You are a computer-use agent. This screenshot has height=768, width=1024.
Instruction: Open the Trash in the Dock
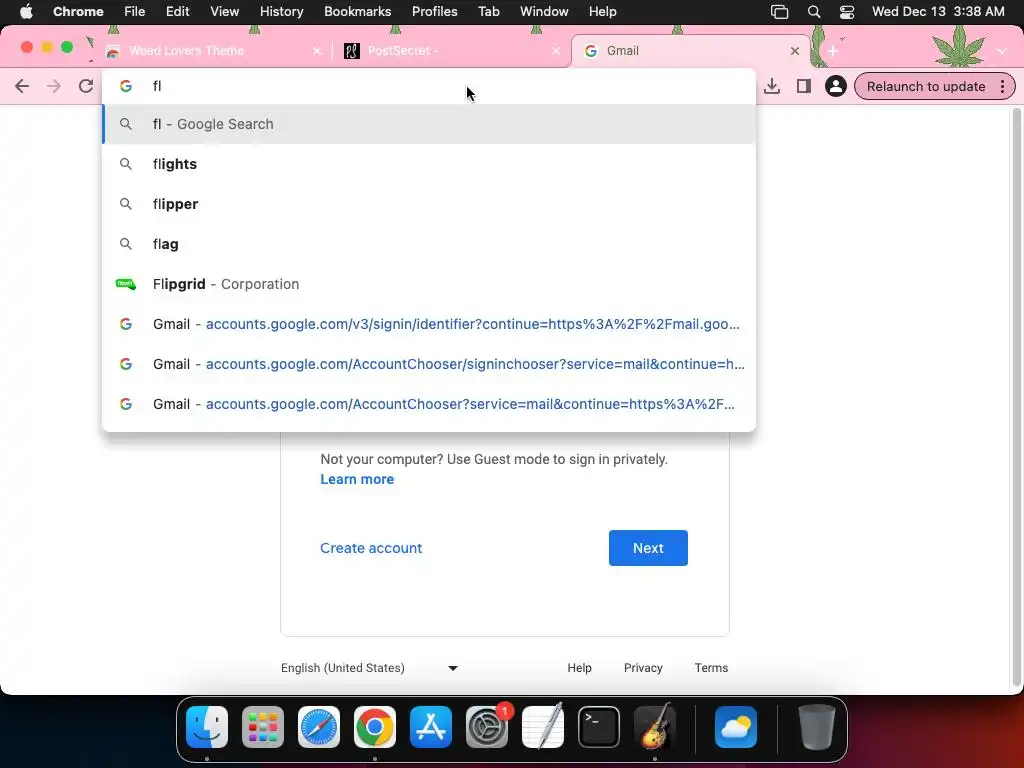click(x=816, y=727)
